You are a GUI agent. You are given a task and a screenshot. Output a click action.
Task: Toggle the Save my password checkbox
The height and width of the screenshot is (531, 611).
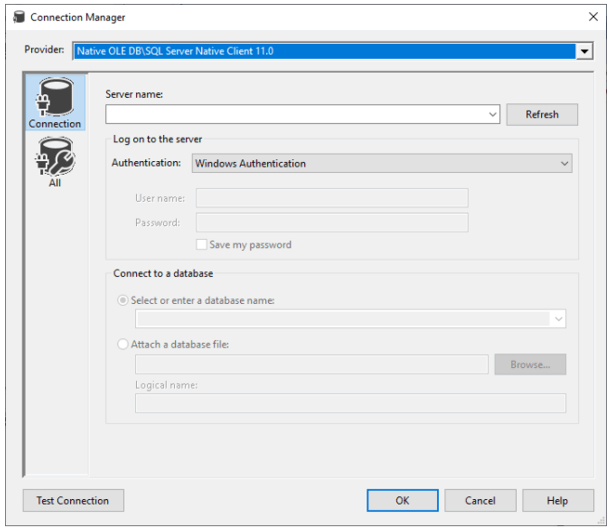[x=202, y=244]
